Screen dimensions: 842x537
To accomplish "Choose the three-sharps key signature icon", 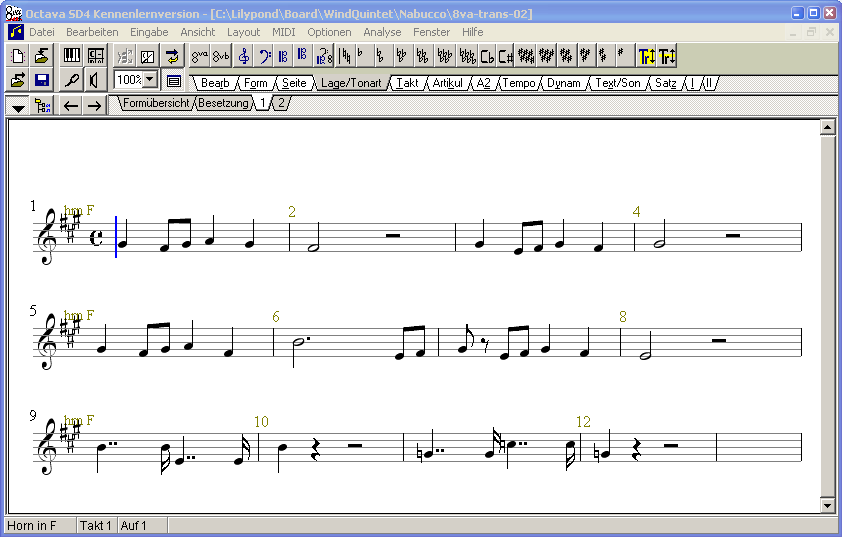I will click(x=585, y=56).
